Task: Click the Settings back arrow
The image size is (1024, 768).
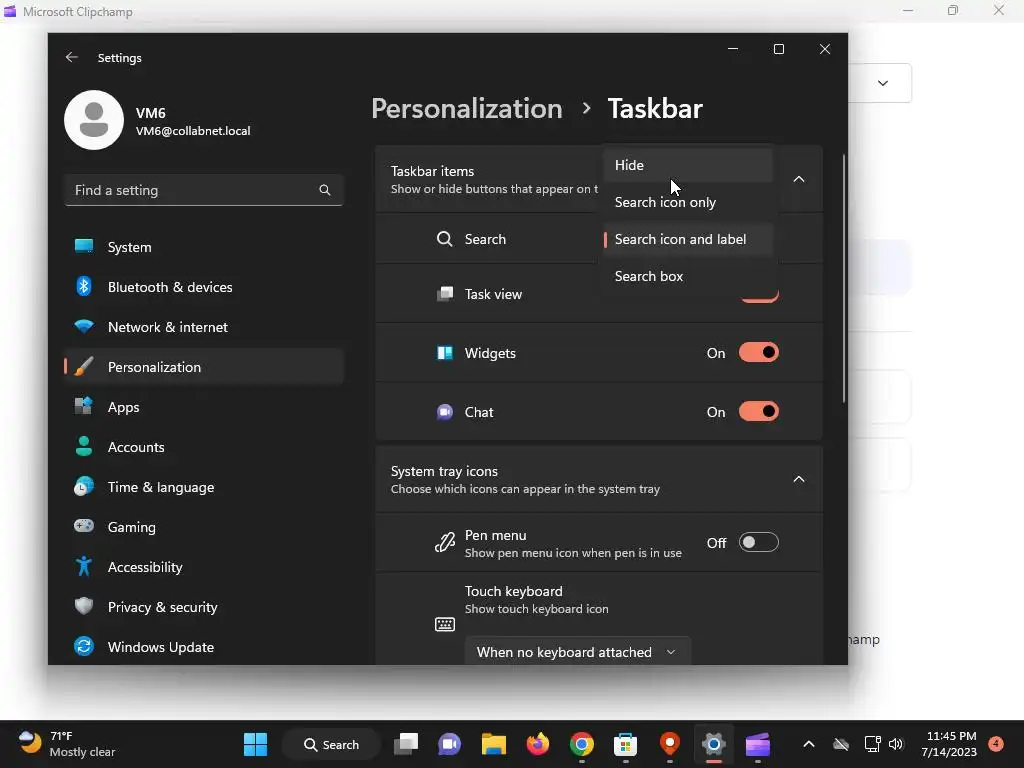Action: pos(72,57)
